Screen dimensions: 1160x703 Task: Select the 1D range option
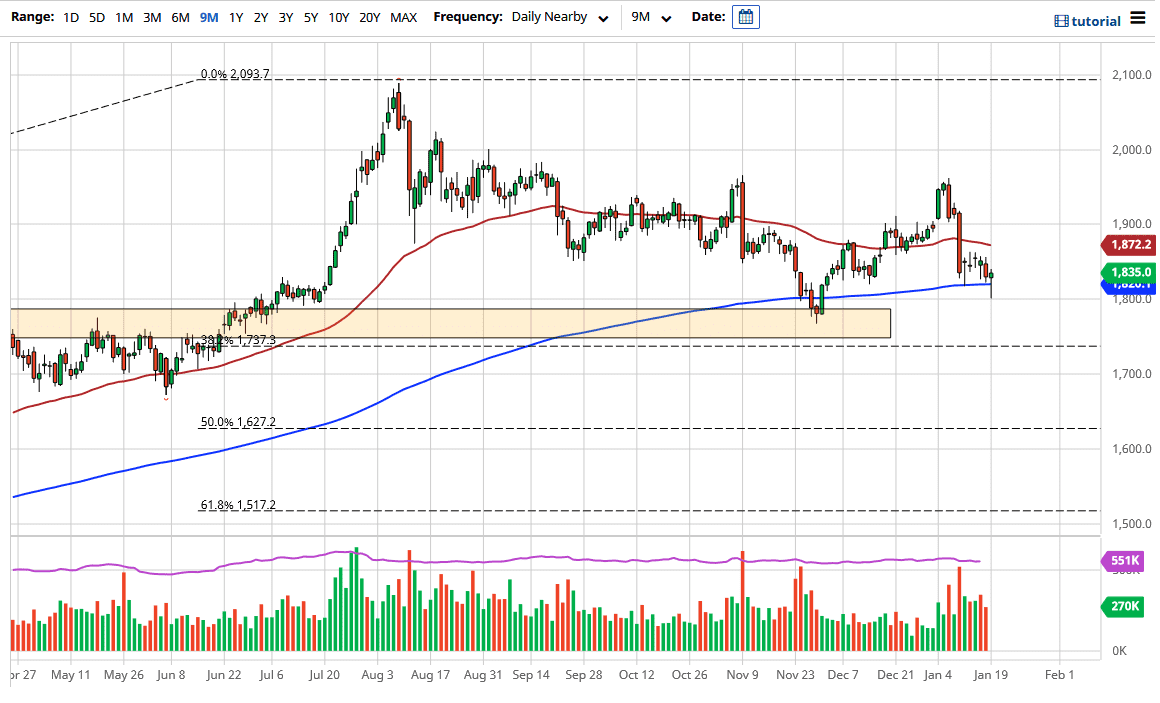[x=70, y=17]
